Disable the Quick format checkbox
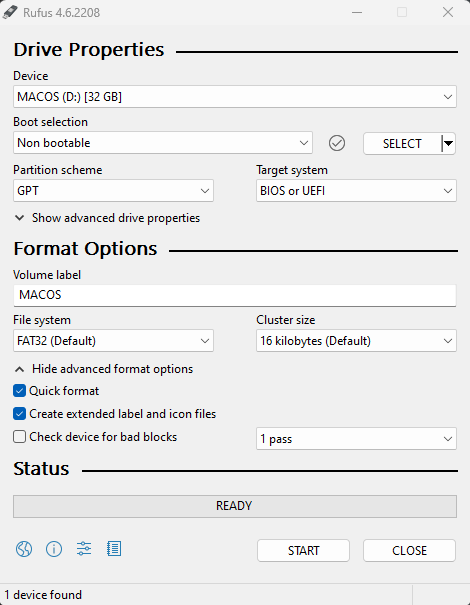This screenshot has height=605, width=470. point(19,391)
